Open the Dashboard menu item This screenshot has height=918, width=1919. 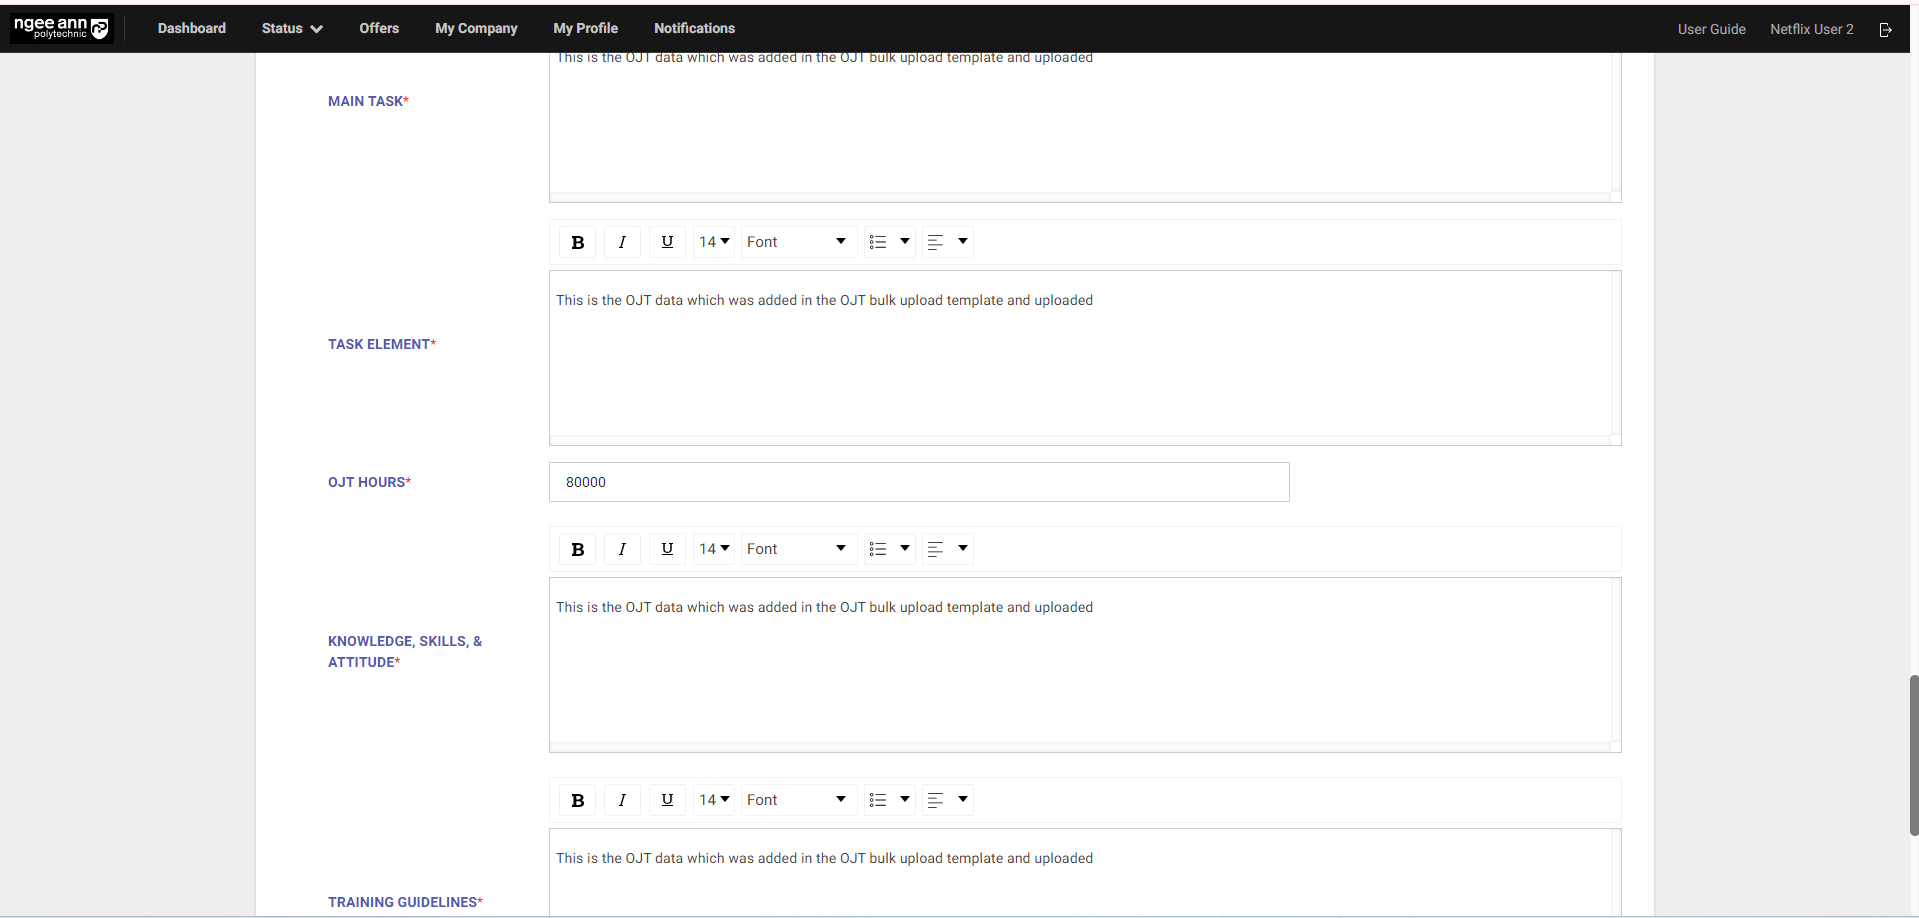tap(191, 28)
